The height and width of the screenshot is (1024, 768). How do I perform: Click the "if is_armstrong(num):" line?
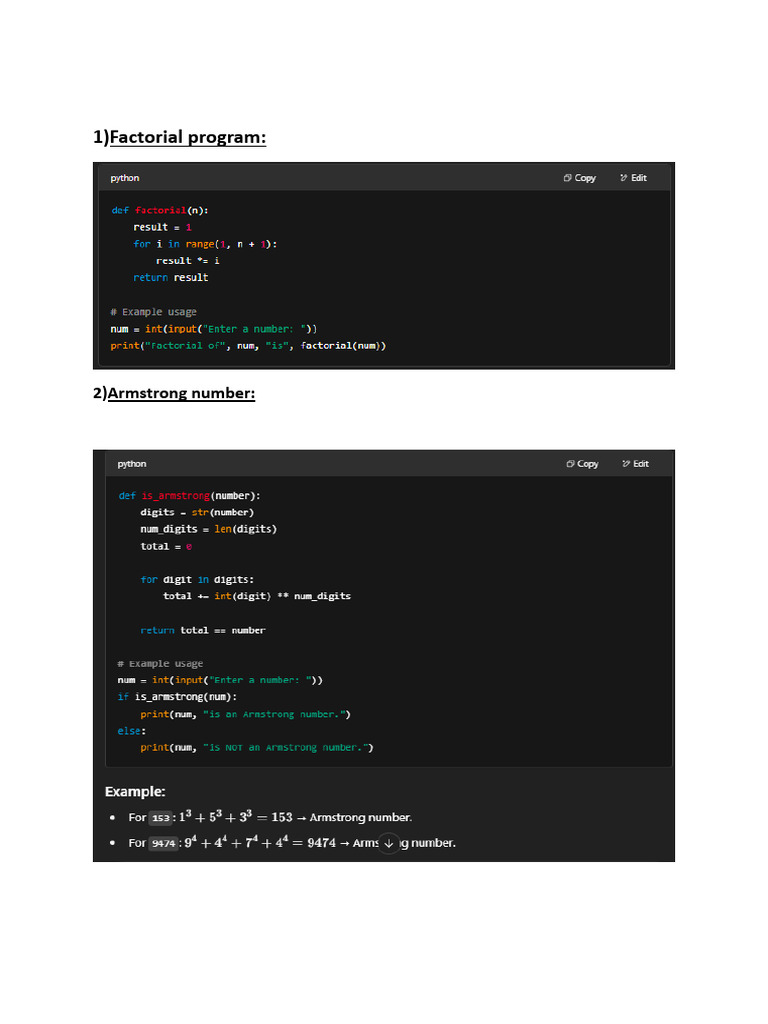[x=178, y=697]
